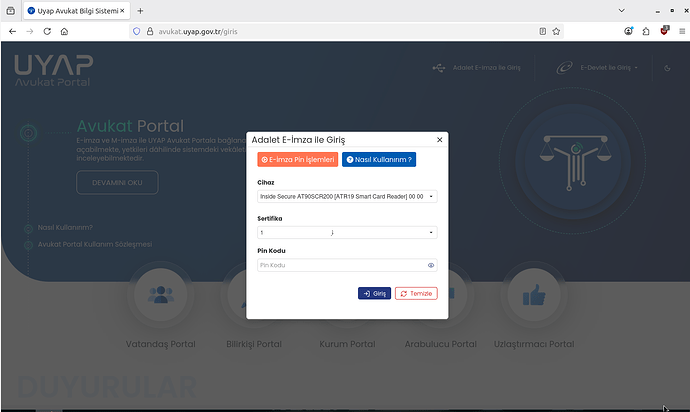Bookmark this page with the star
The width and height of the screenshot is (690, 412).
pos(556,31)
